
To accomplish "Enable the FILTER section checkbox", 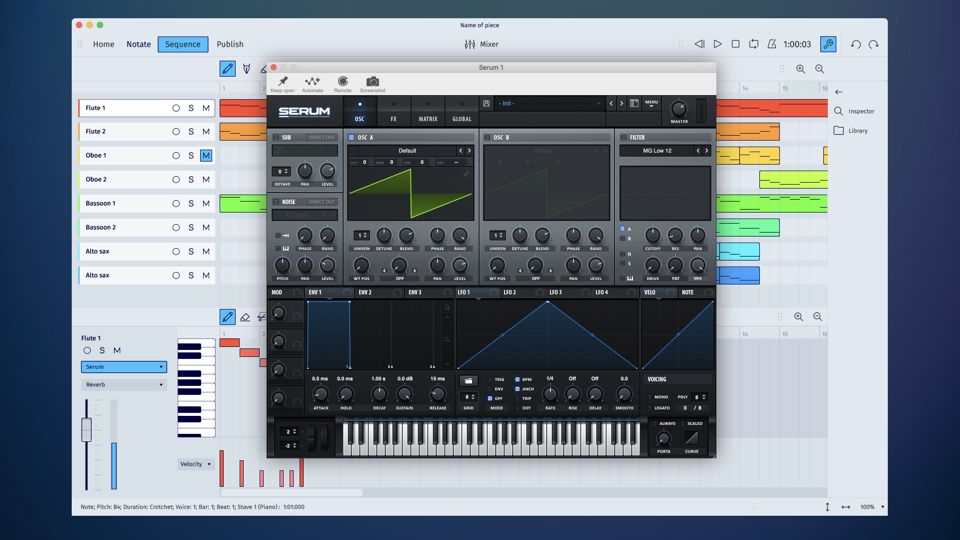I will (x=624, y=138).
